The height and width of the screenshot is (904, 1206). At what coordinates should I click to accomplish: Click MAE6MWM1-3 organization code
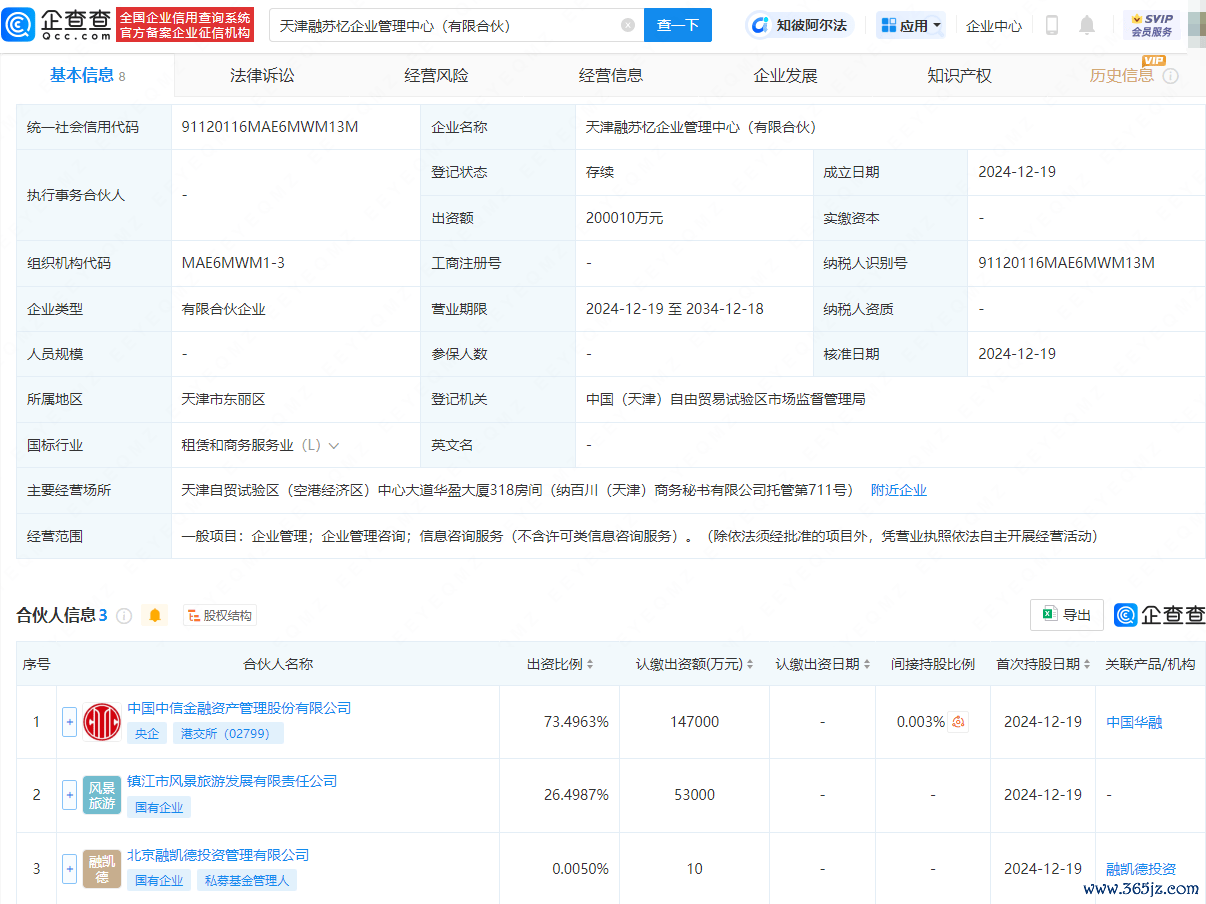(x=233, y=263)
